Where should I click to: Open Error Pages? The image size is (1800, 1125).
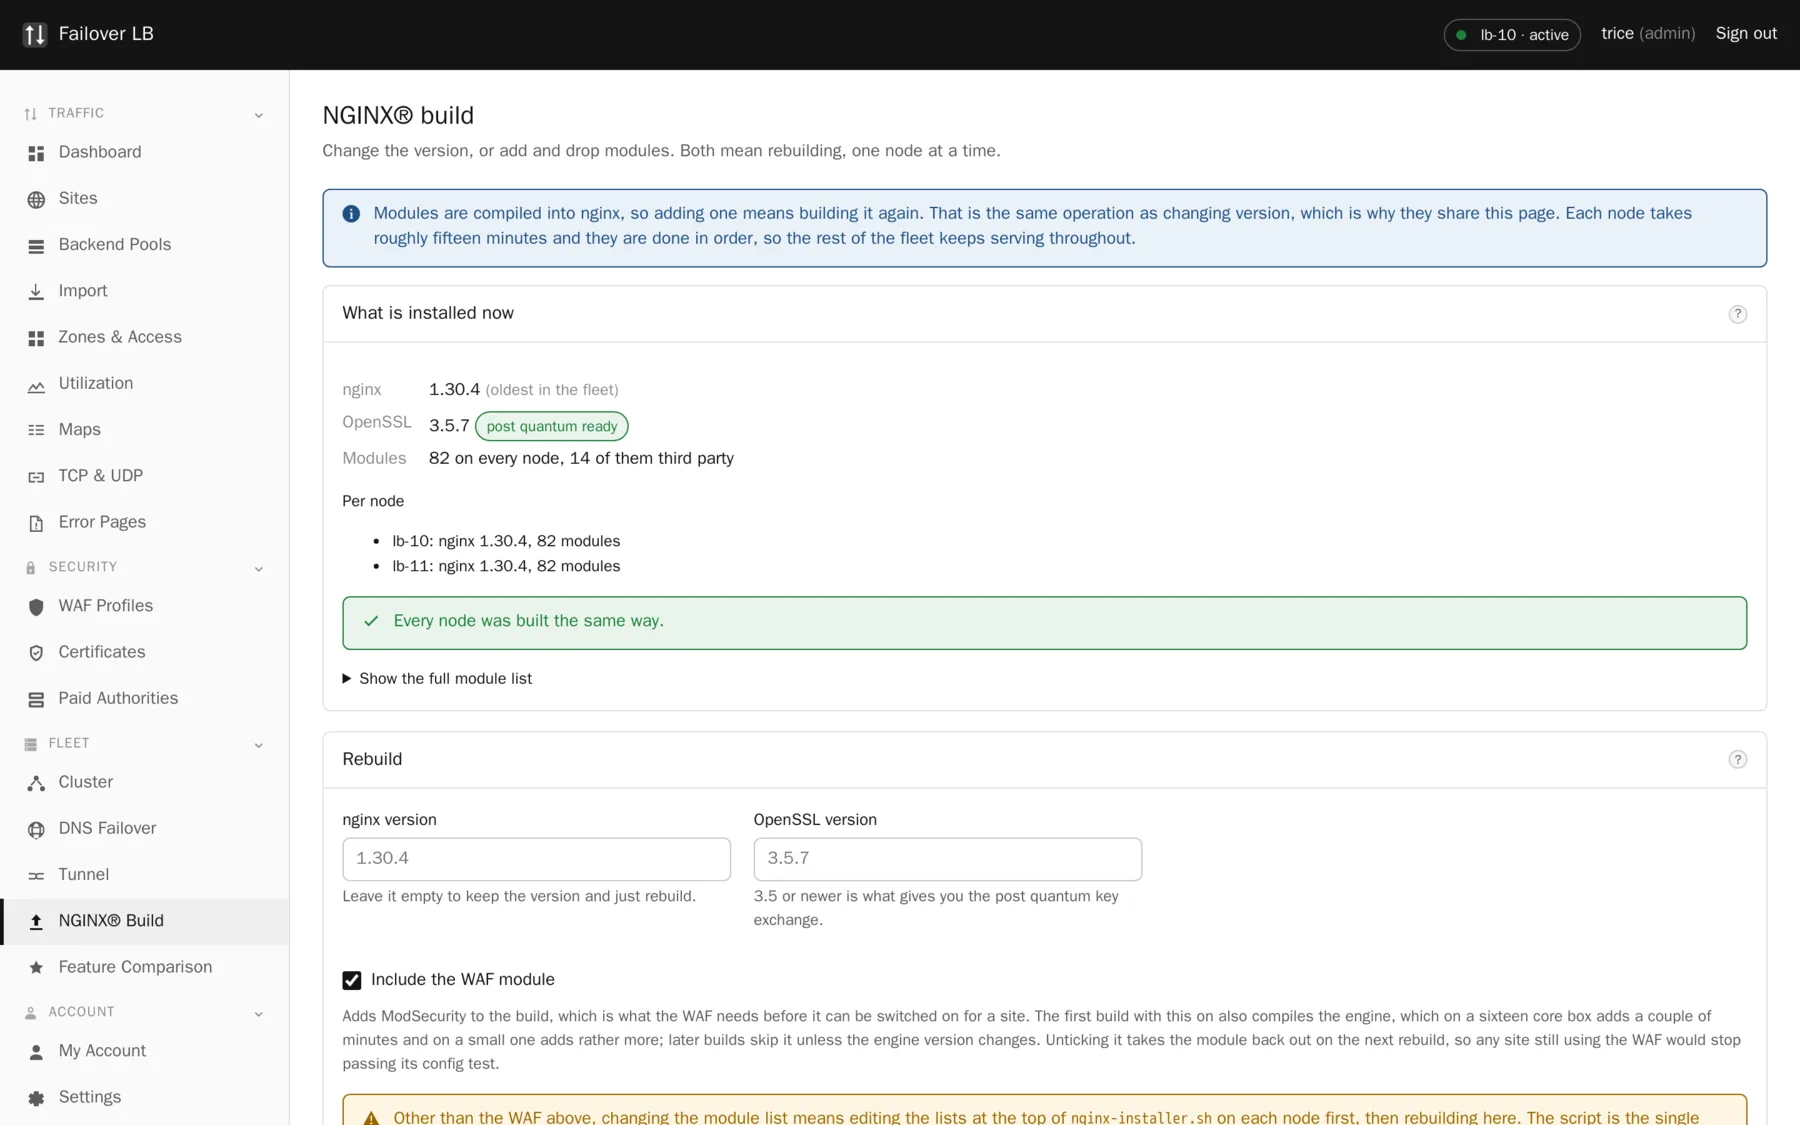pyautogui.click(x=144, y=522)
